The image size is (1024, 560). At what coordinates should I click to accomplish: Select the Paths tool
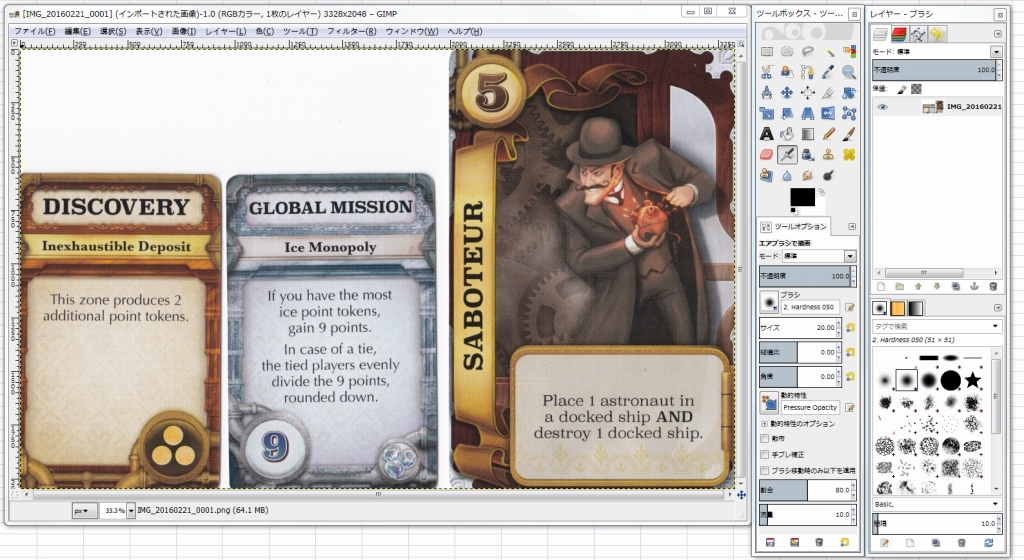click(x=808, y=72)
